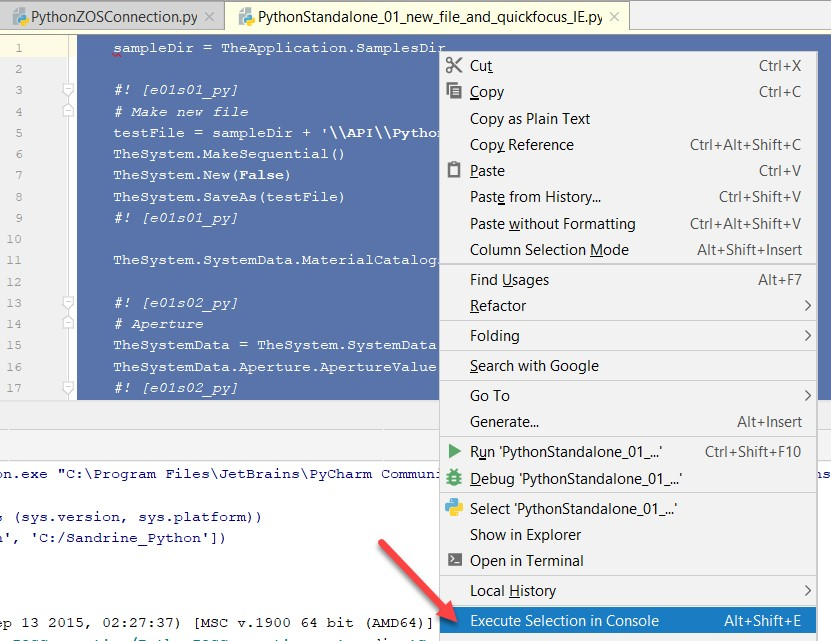Click the Copy icon in context menu
This screenshot has width=831, height=641.
click(454, 91)
